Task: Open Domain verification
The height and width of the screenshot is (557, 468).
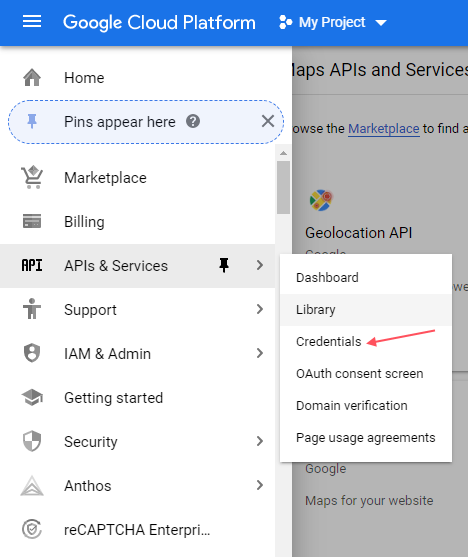Action: tap(366, 406)
